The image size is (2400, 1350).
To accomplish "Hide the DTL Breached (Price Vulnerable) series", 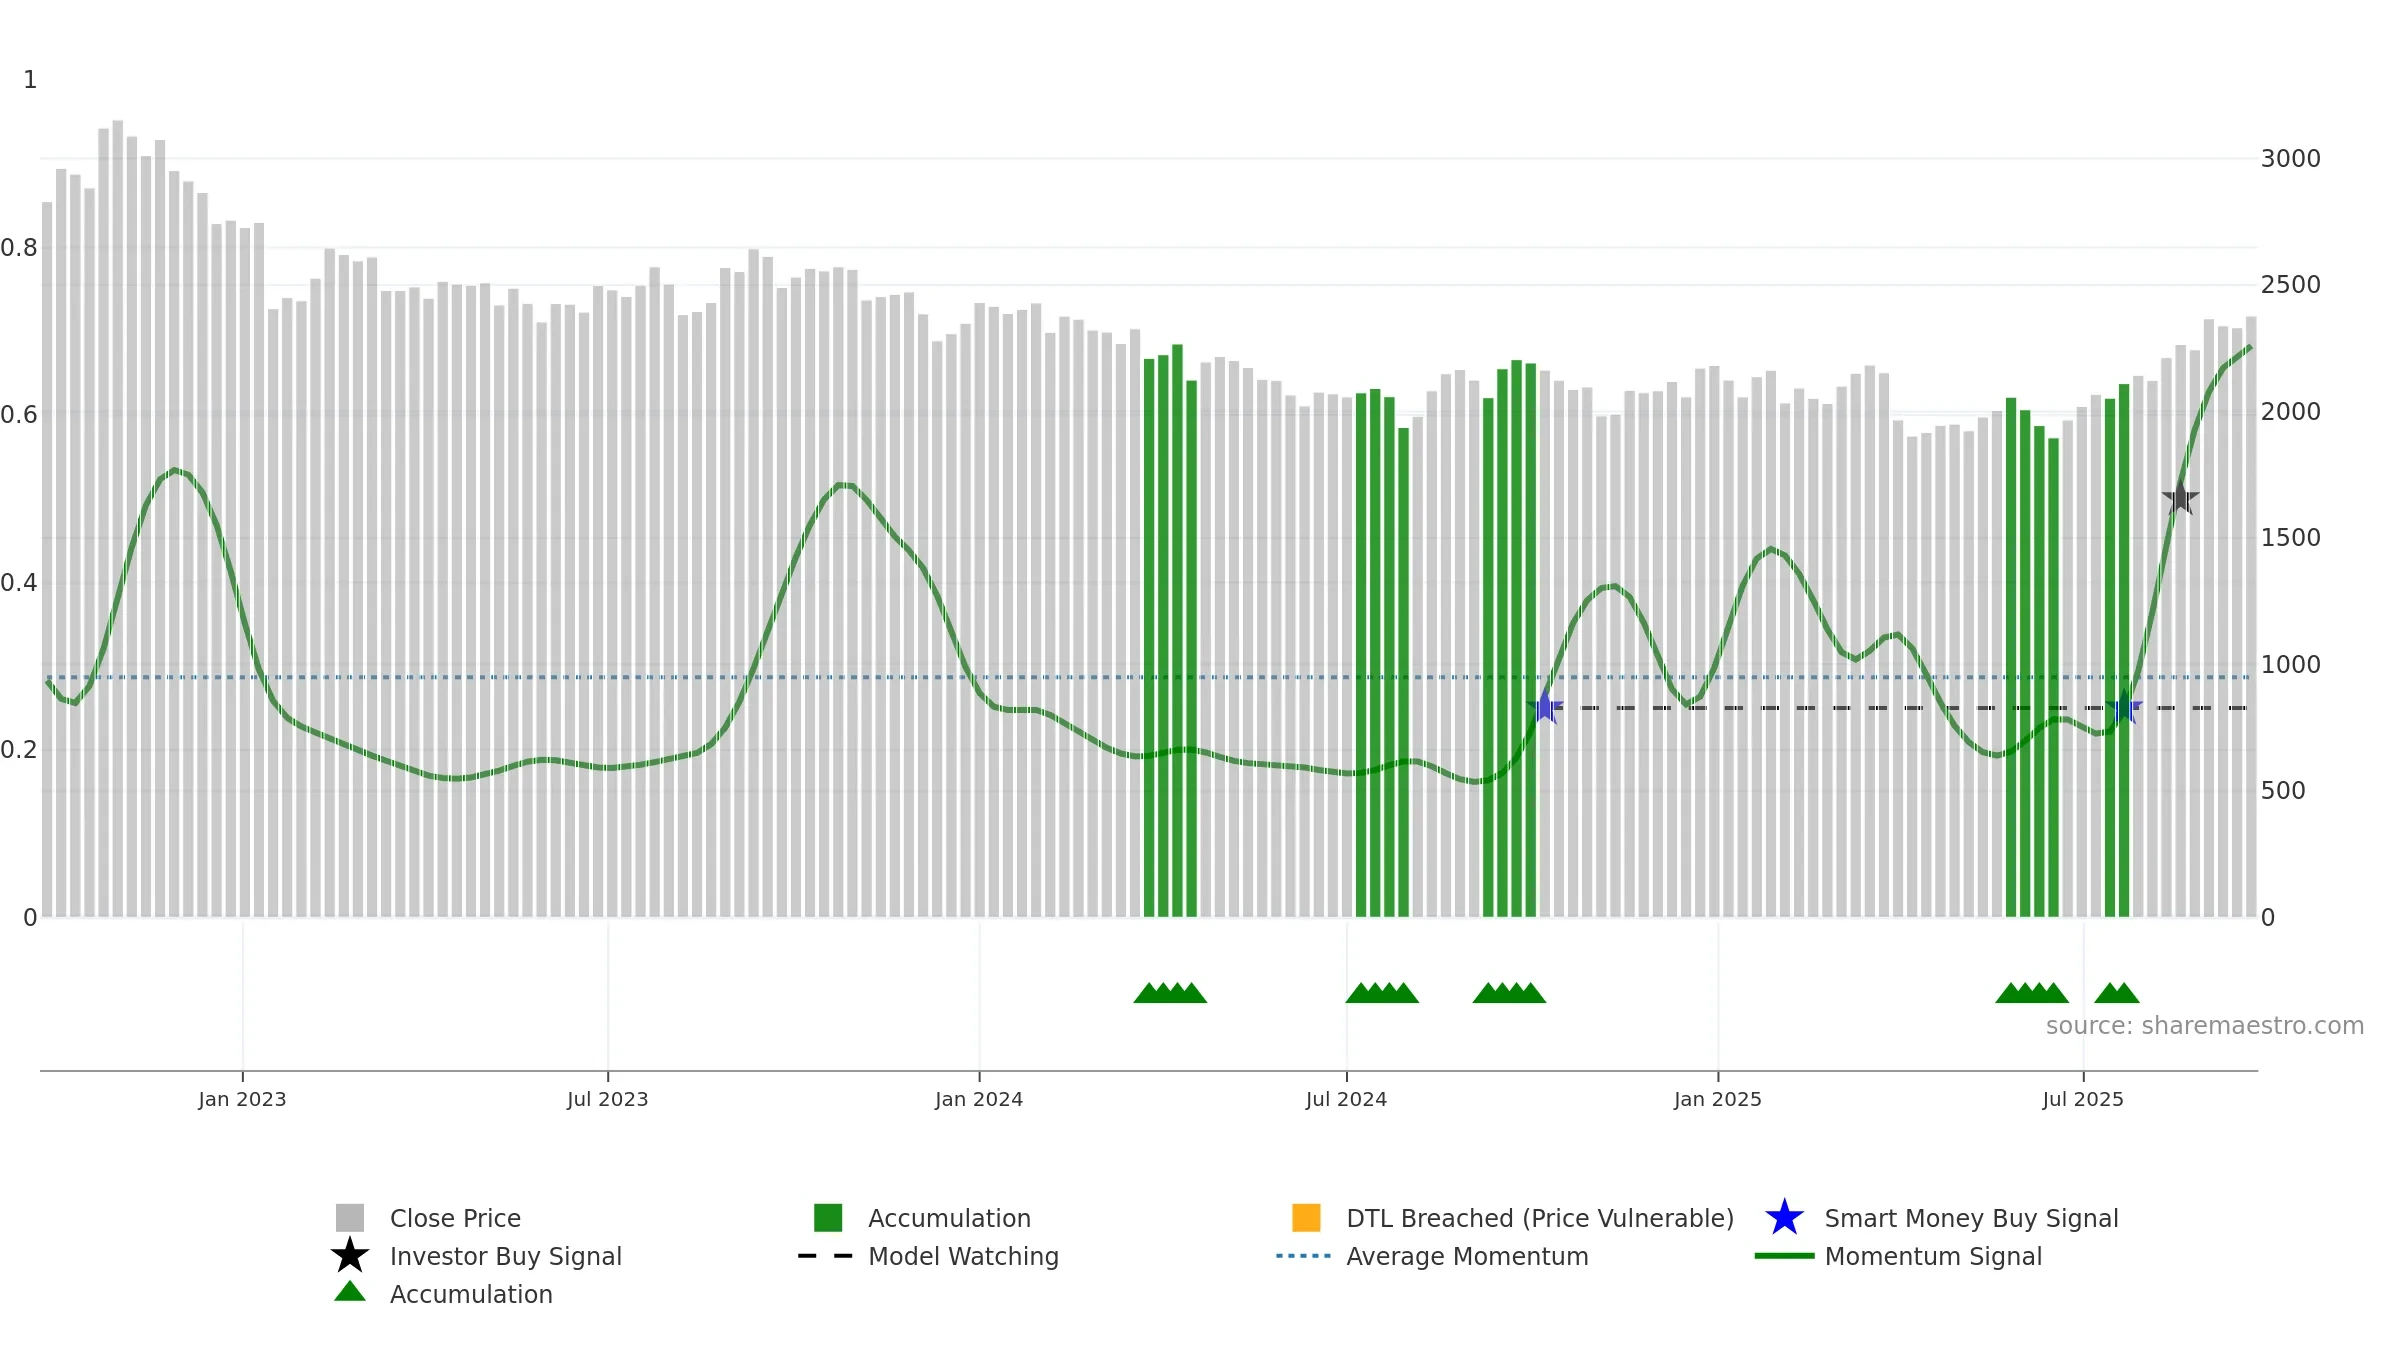I will (1513, 1218).
